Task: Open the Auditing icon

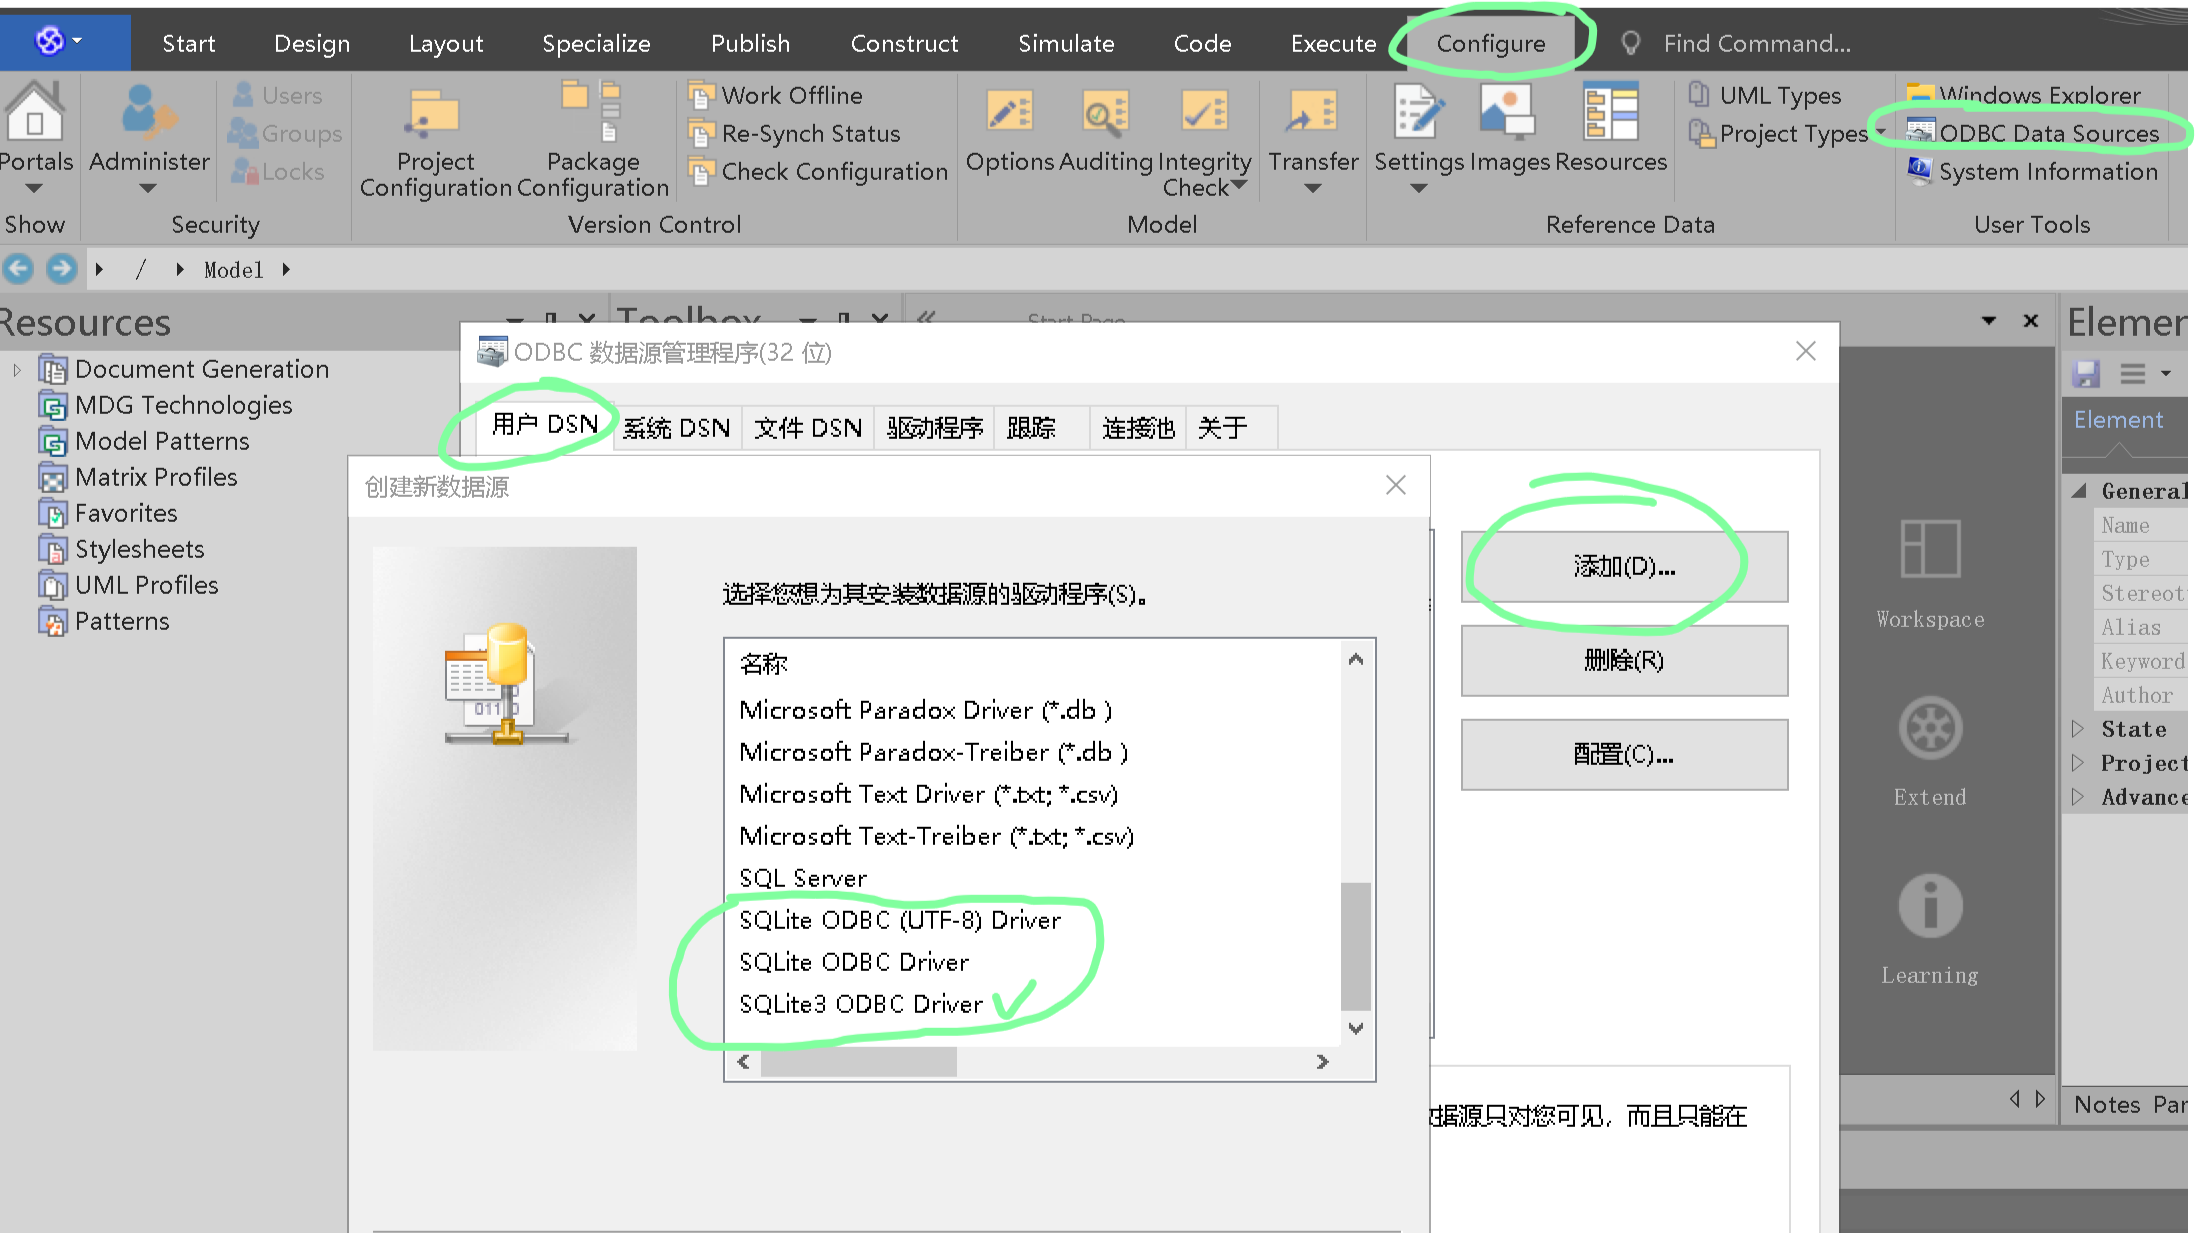Action: click(1106, 112)
